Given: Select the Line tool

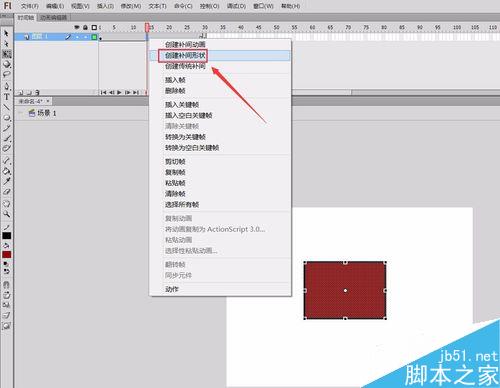Looking at the screenshot, I should (6, 107).
